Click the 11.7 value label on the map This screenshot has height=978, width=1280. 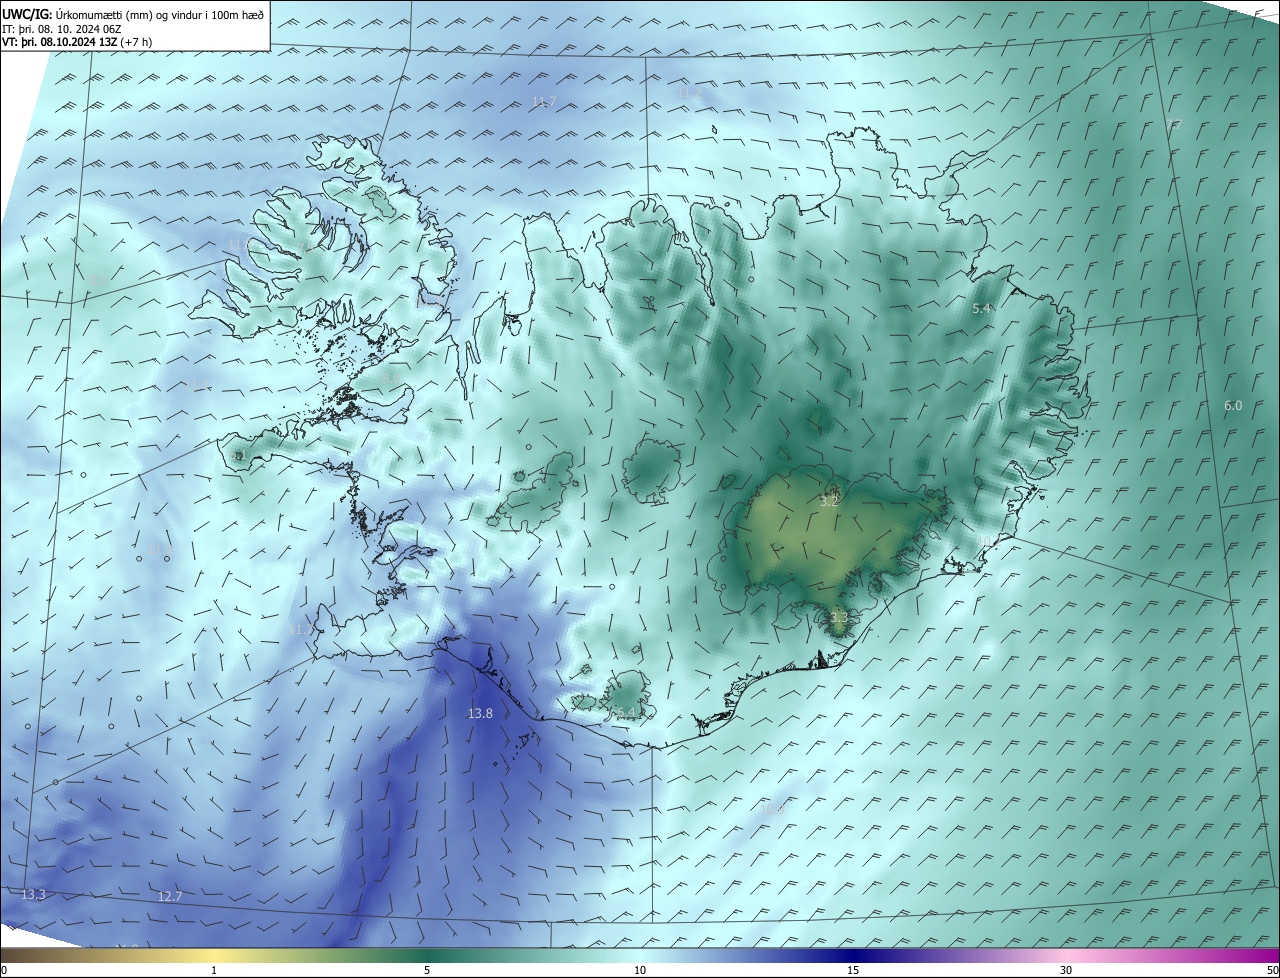click(x=544, y=102)
